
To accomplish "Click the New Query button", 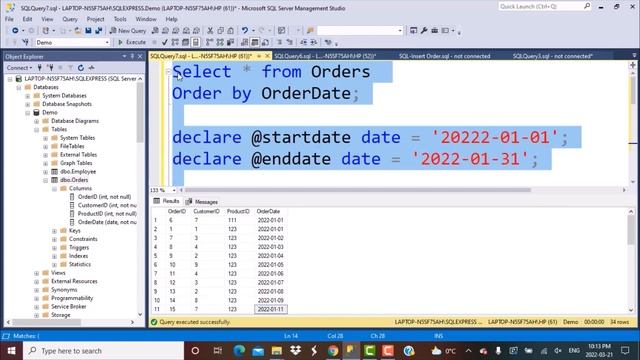I will tap(128, 31).
